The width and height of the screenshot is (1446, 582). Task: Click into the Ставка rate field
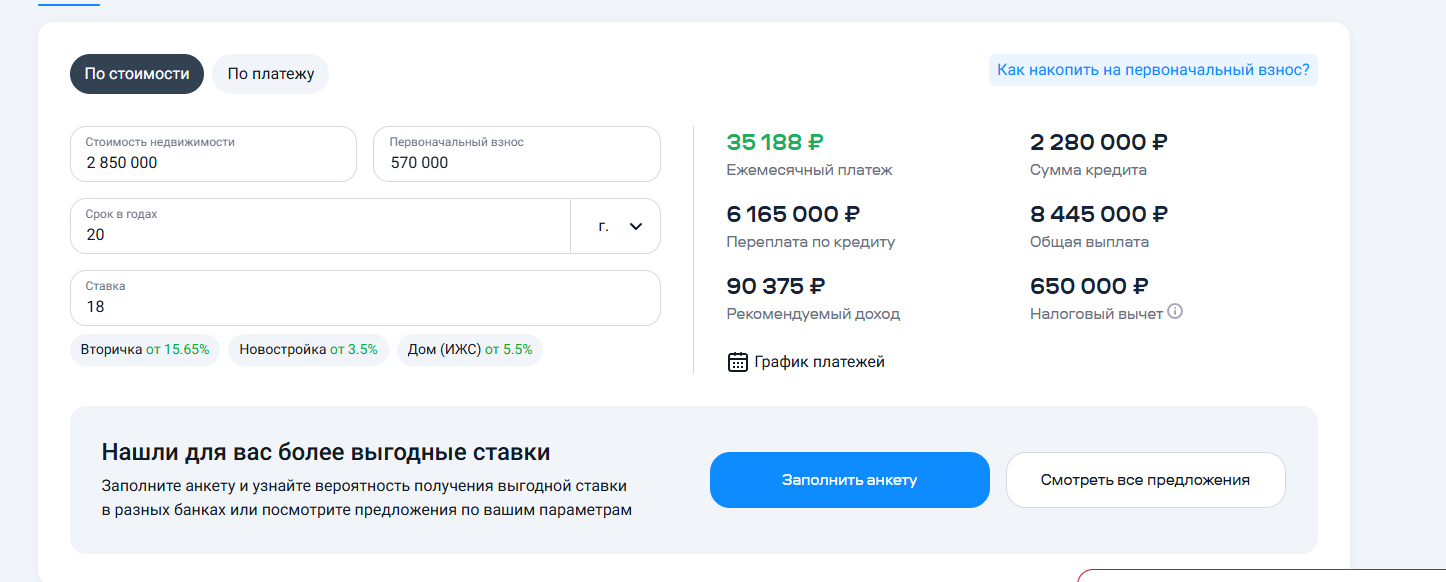pos(365,298)
